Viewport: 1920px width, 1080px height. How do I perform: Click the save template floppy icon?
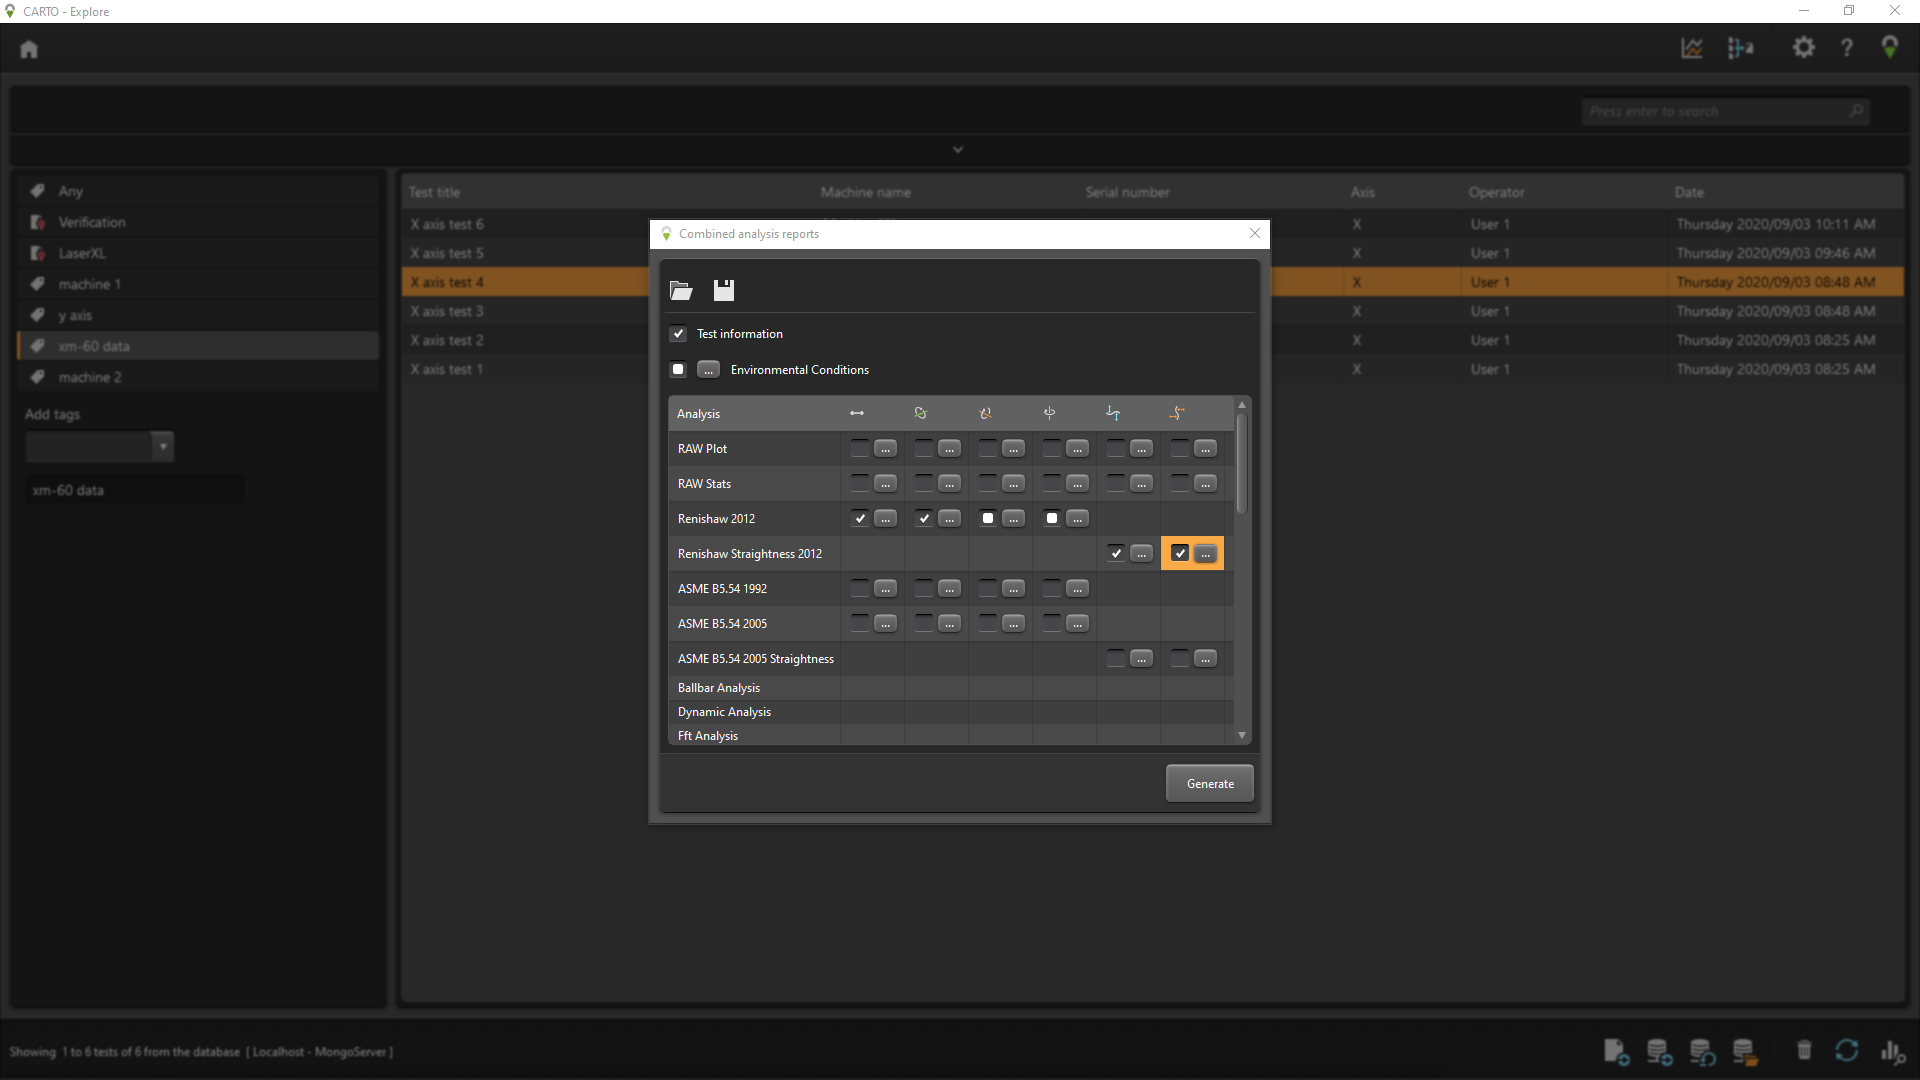pyautogui.click(x=724, y=291)
